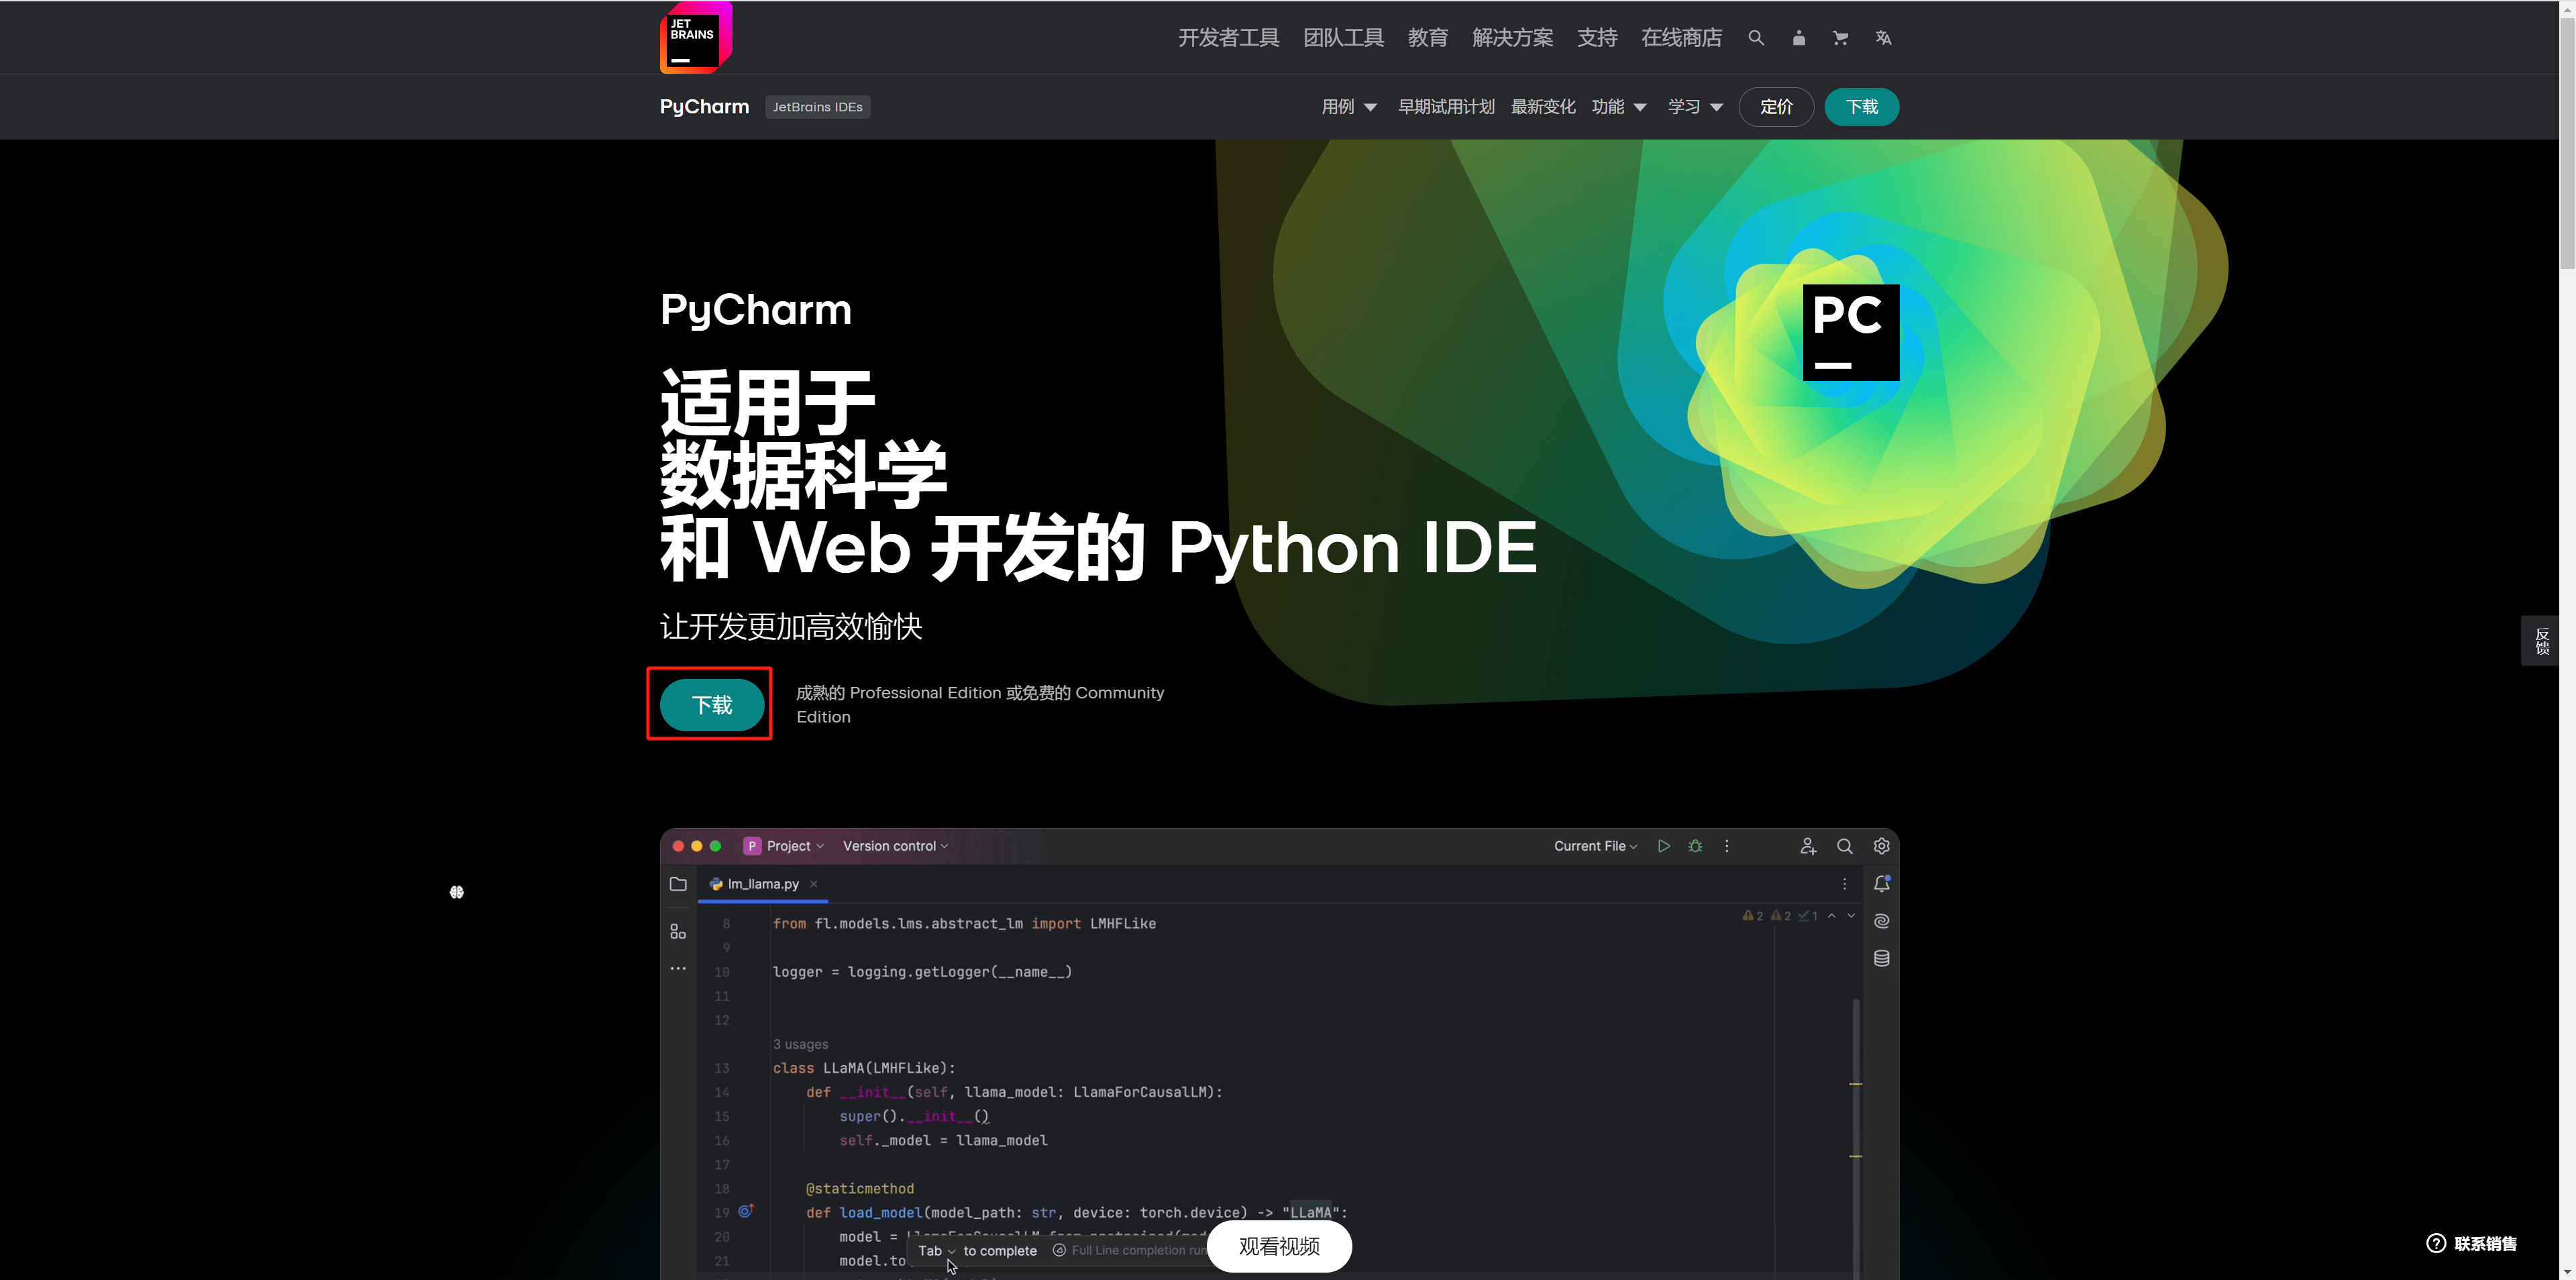Screen dimensions: 2576x1280
Task: Click the JetBrains IDEs tag
Action: [817, 107]
